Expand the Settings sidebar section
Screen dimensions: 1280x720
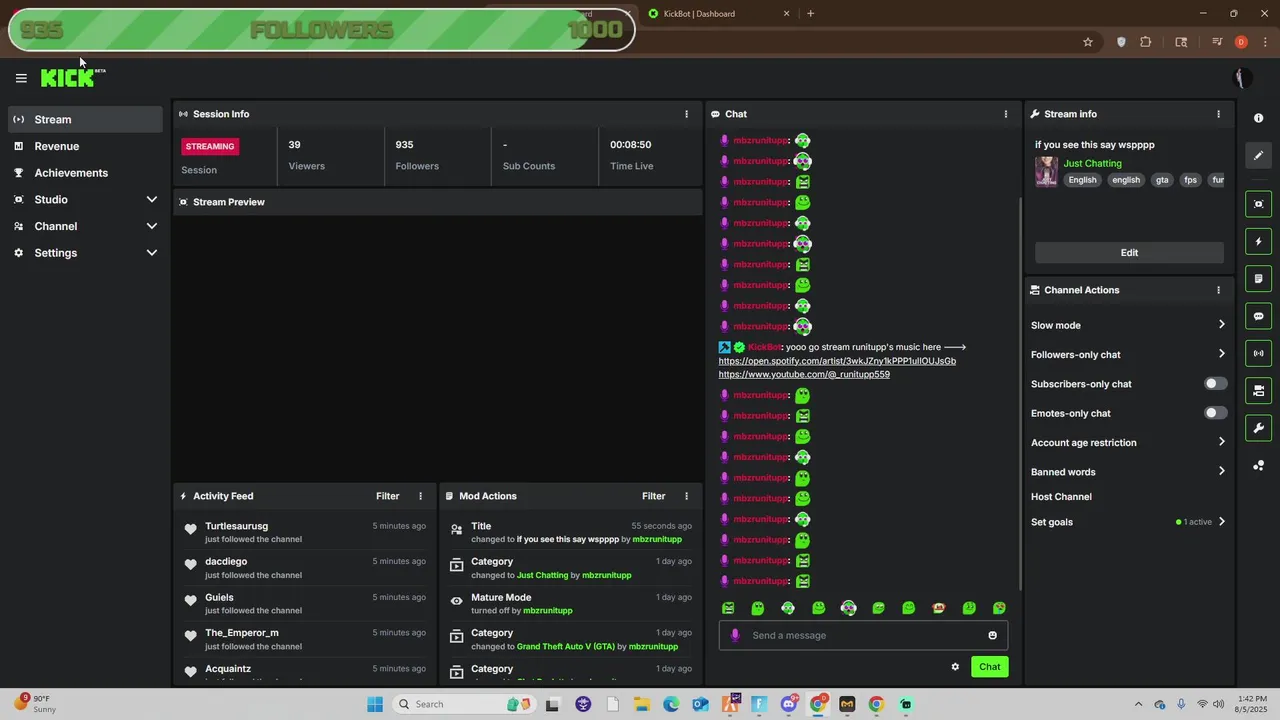point(85,253)
